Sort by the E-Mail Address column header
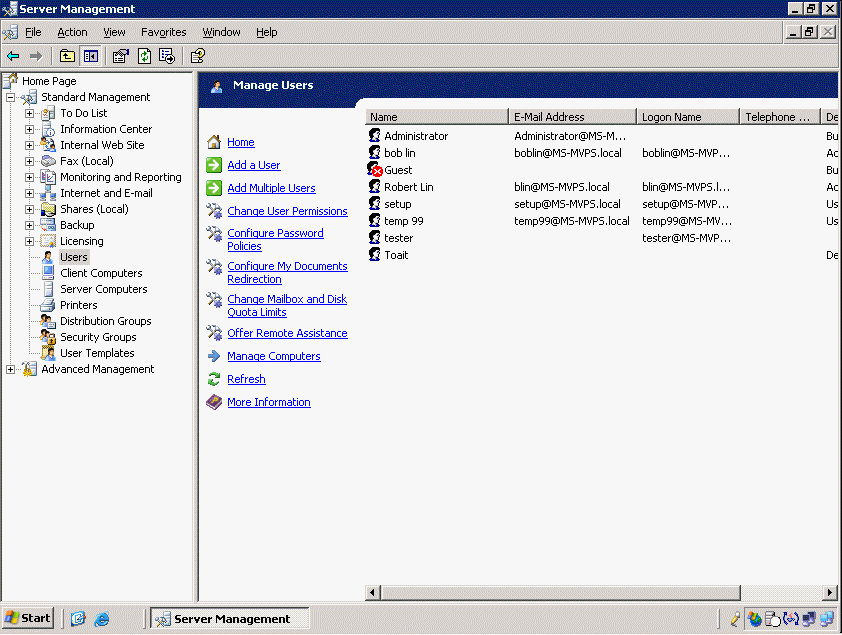Screen dimensions: 842x635 (572, 116)
